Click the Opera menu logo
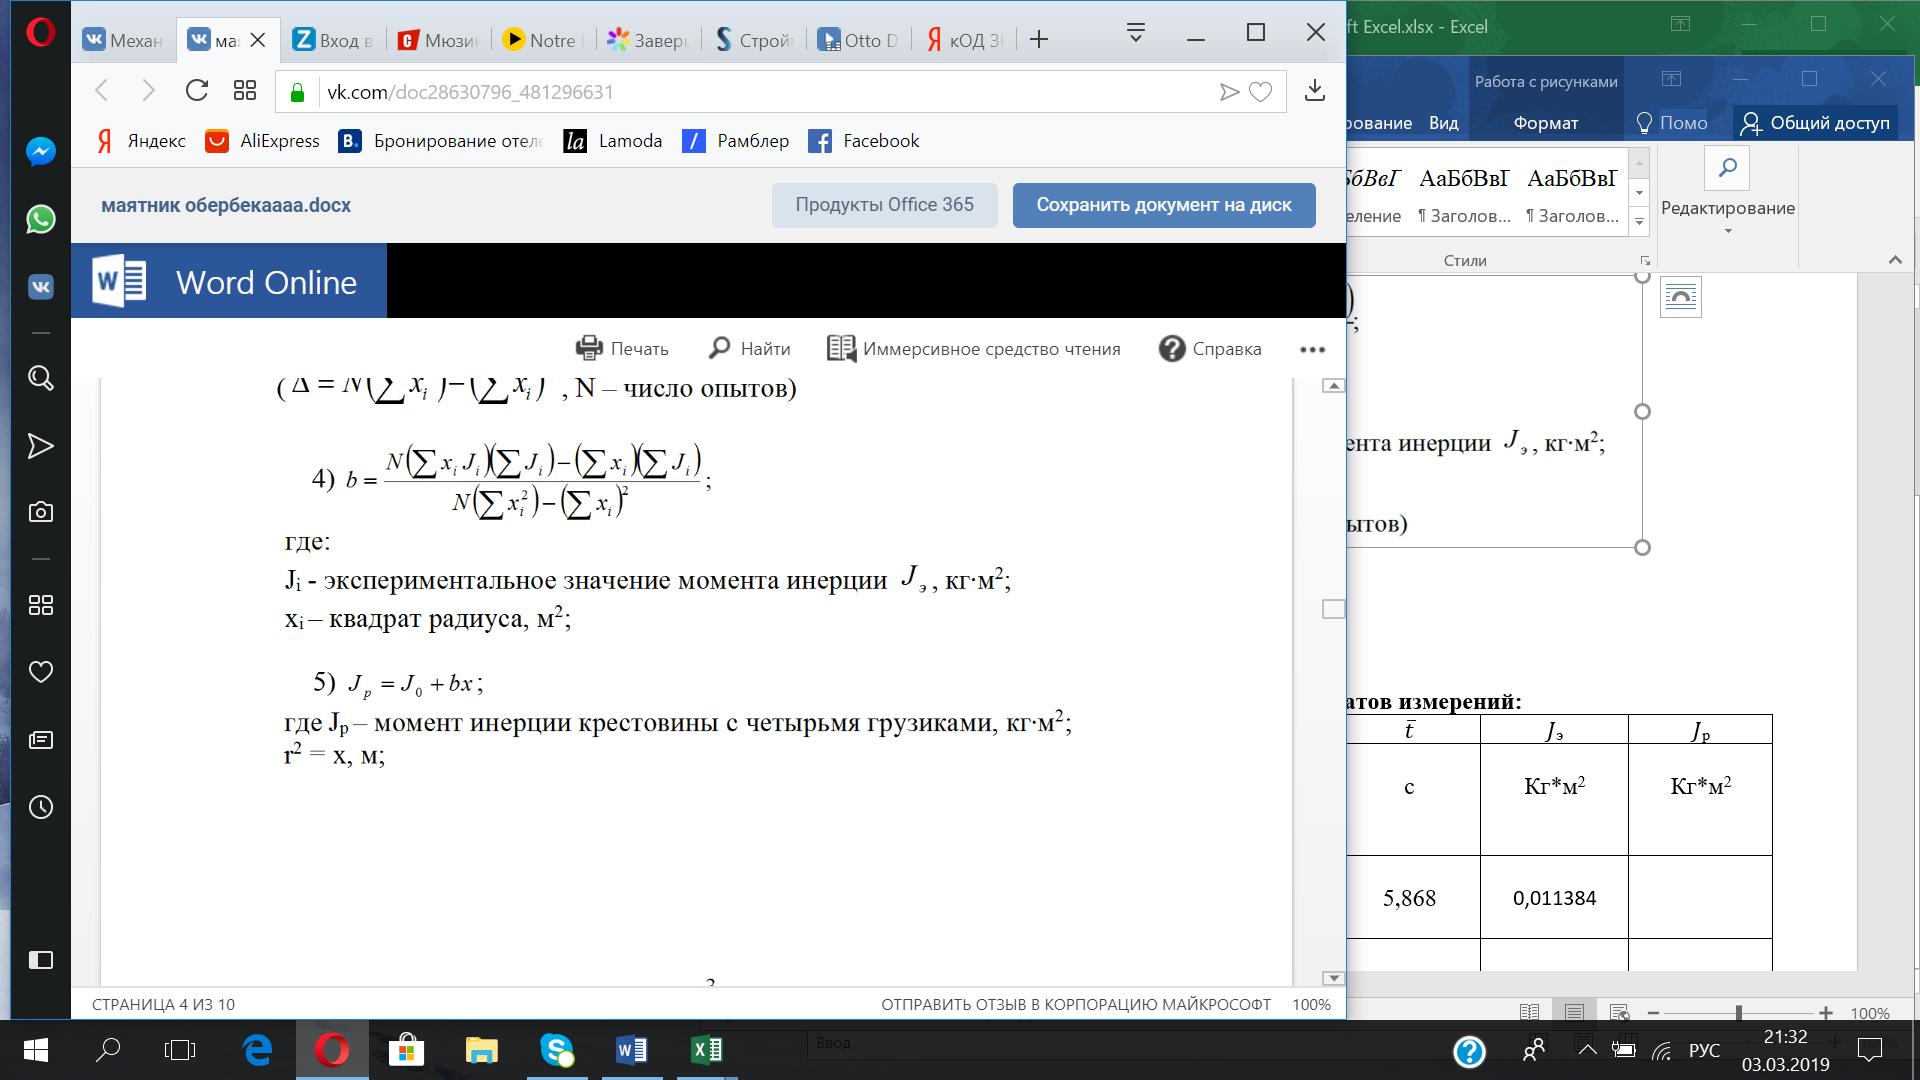Screen dimensions: 1920x1080 click(x=41, y=33)
